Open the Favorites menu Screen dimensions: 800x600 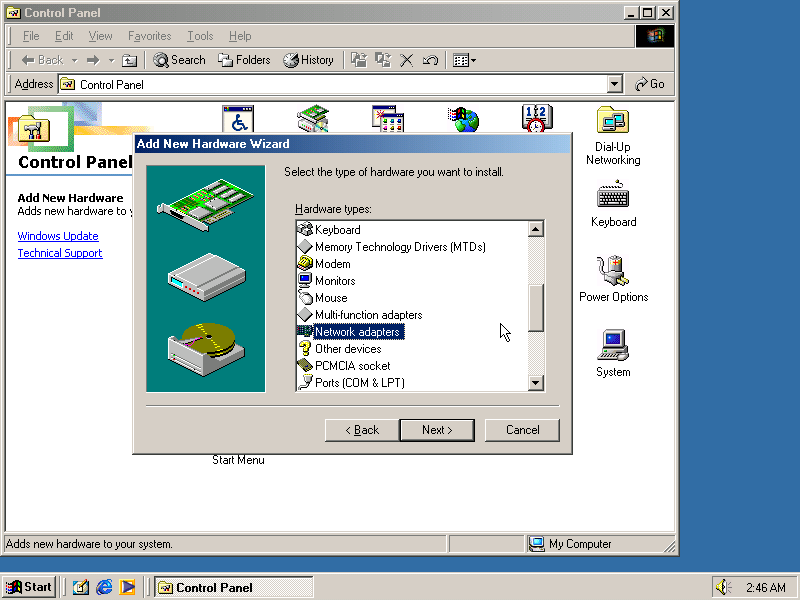coord(149,36)
